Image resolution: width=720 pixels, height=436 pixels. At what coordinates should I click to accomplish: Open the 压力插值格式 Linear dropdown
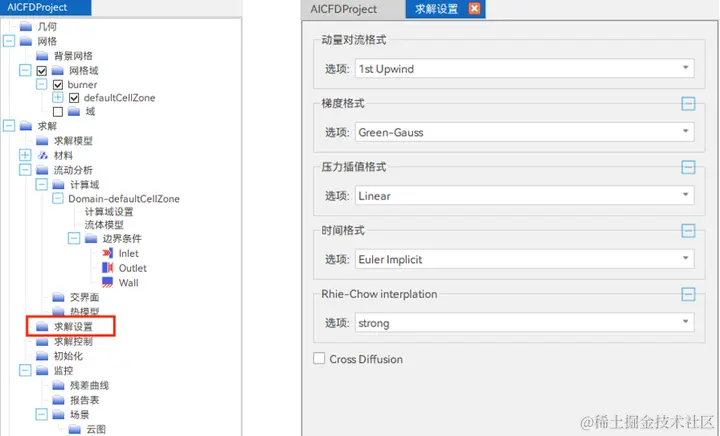(524, 196)
